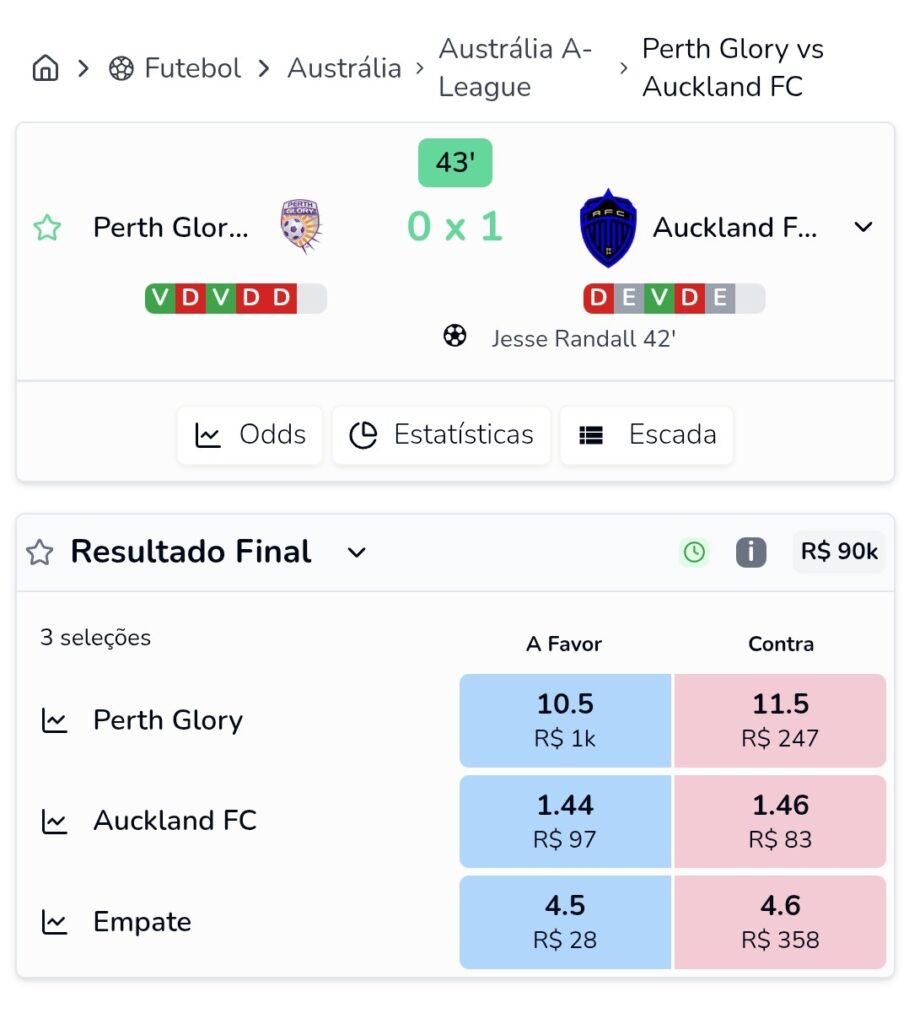This screenshot has height=1024, width=909.
Task: Open the Perth Glory chart icon
Action: [x=54, y=720]
